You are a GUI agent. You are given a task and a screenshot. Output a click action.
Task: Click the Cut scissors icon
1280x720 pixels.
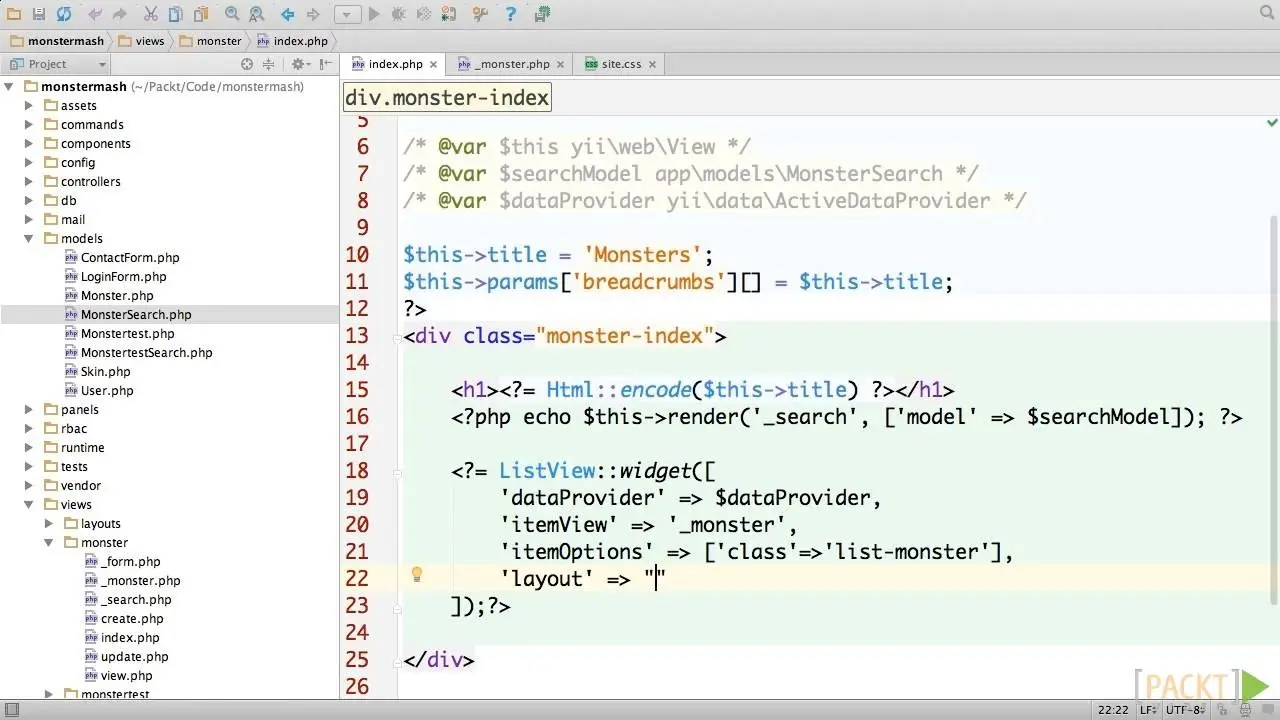click(x=151, y=14)
